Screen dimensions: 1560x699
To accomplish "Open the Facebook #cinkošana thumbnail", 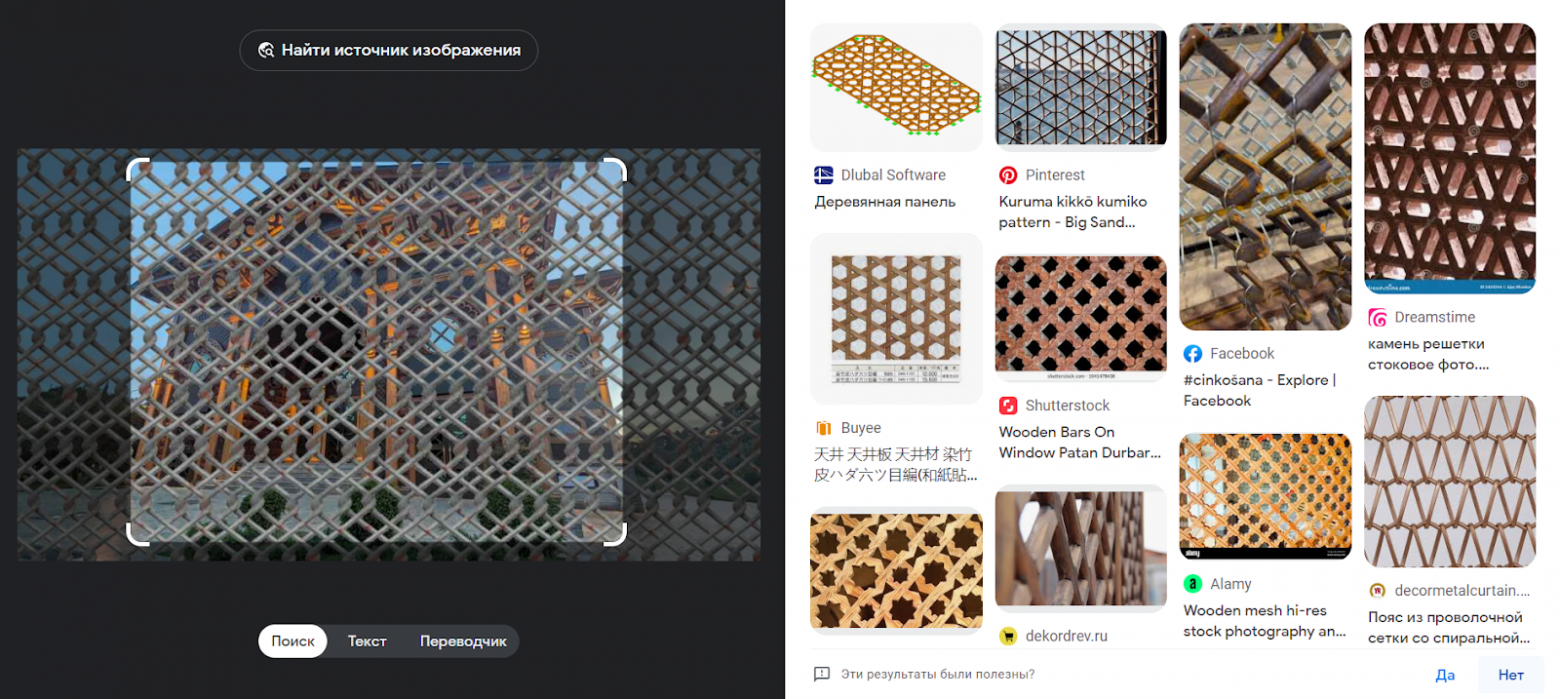I will [1265, 177].
